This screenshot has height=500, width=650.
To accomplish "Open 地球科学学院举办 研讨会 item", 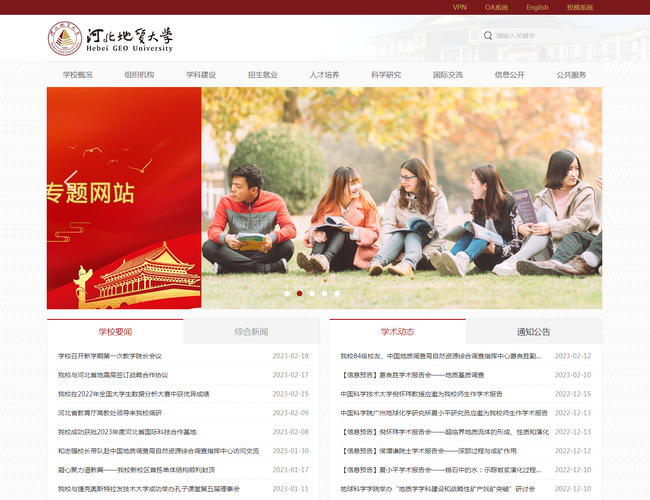I will (438, 489).
